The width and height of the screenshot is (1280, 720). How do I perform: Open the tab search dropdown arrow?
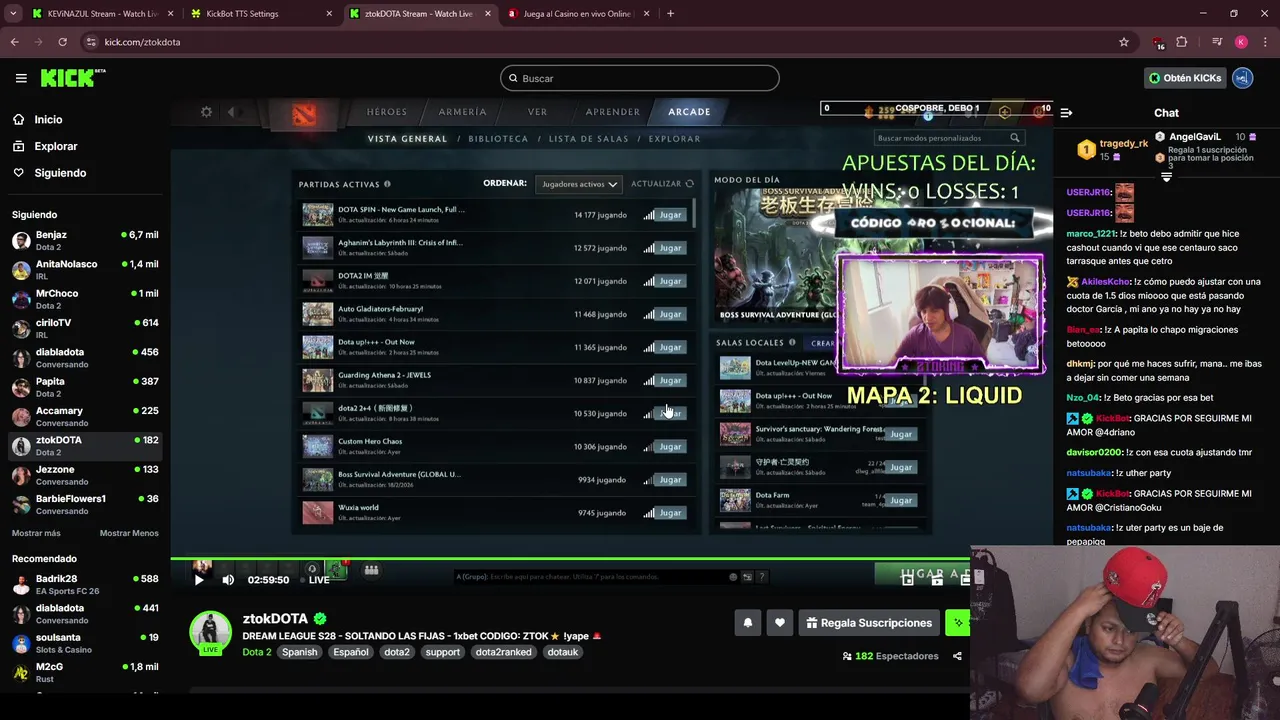coord(13,14)
